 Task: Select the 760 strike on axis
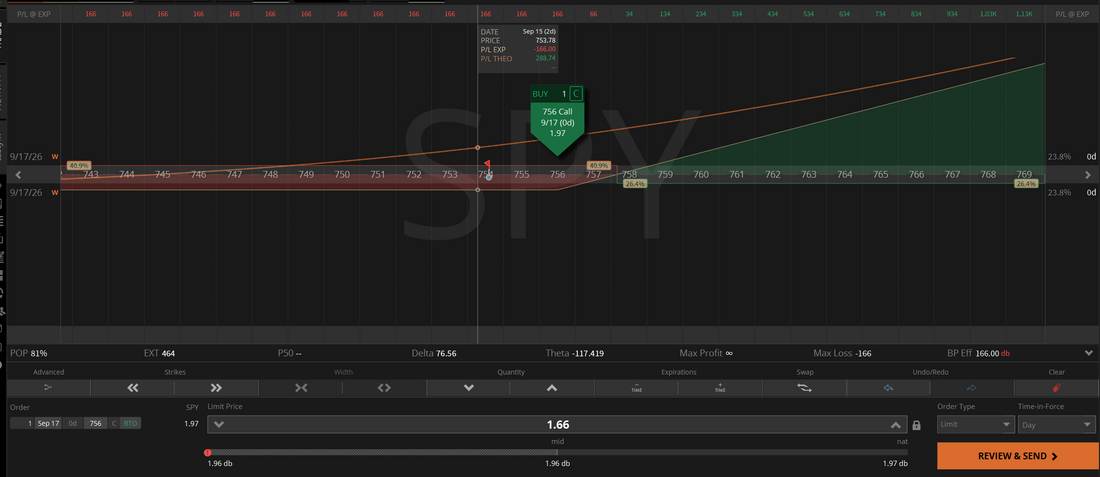click(x=701, y=174)
